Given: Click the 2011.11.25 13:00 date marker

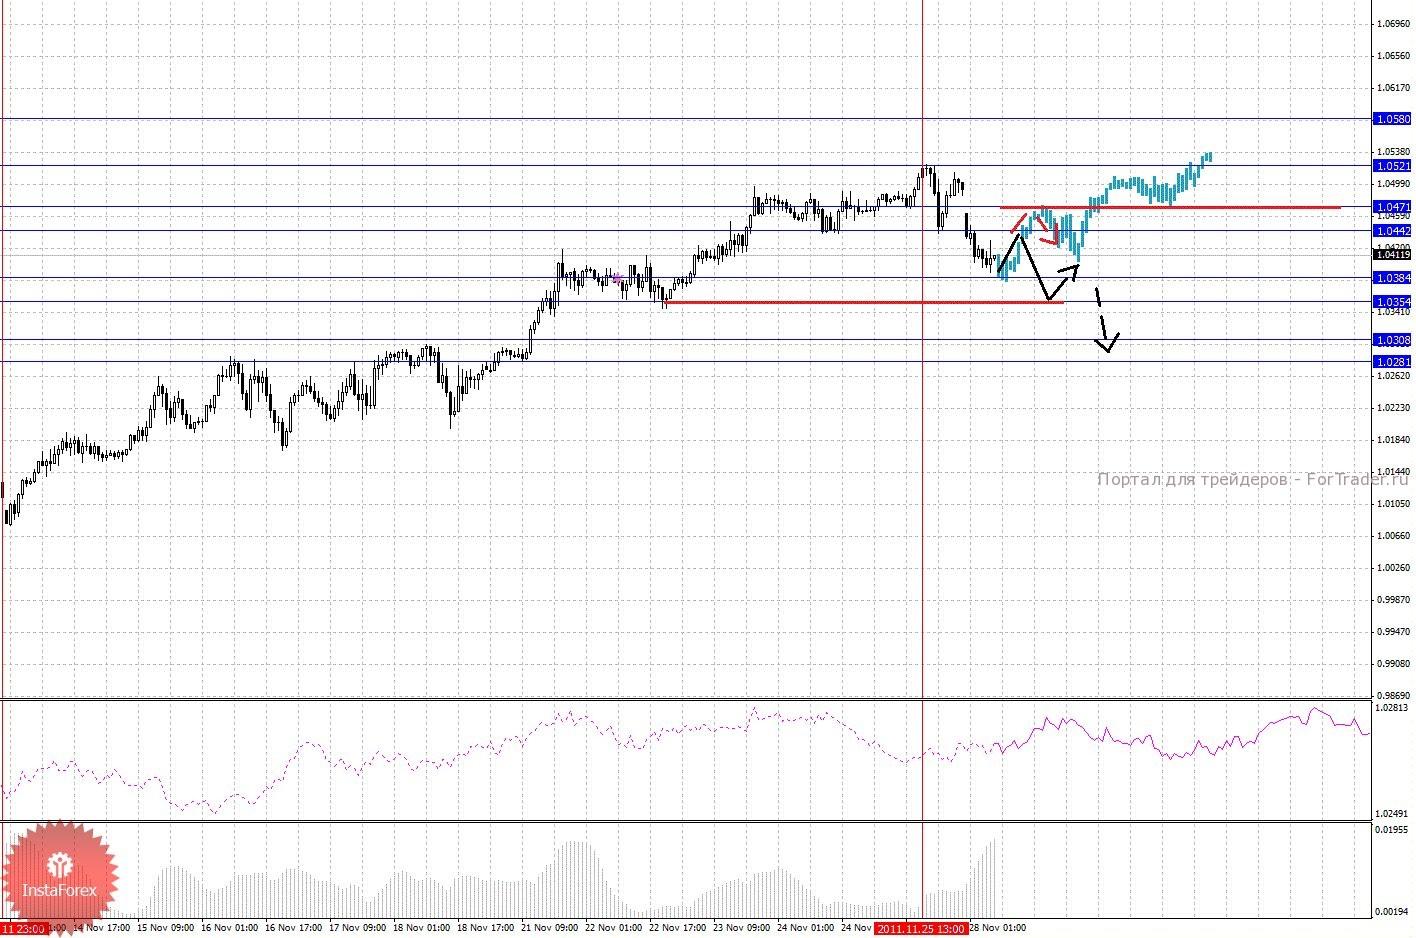Looking at the screenshot, I should coord(921,929).
